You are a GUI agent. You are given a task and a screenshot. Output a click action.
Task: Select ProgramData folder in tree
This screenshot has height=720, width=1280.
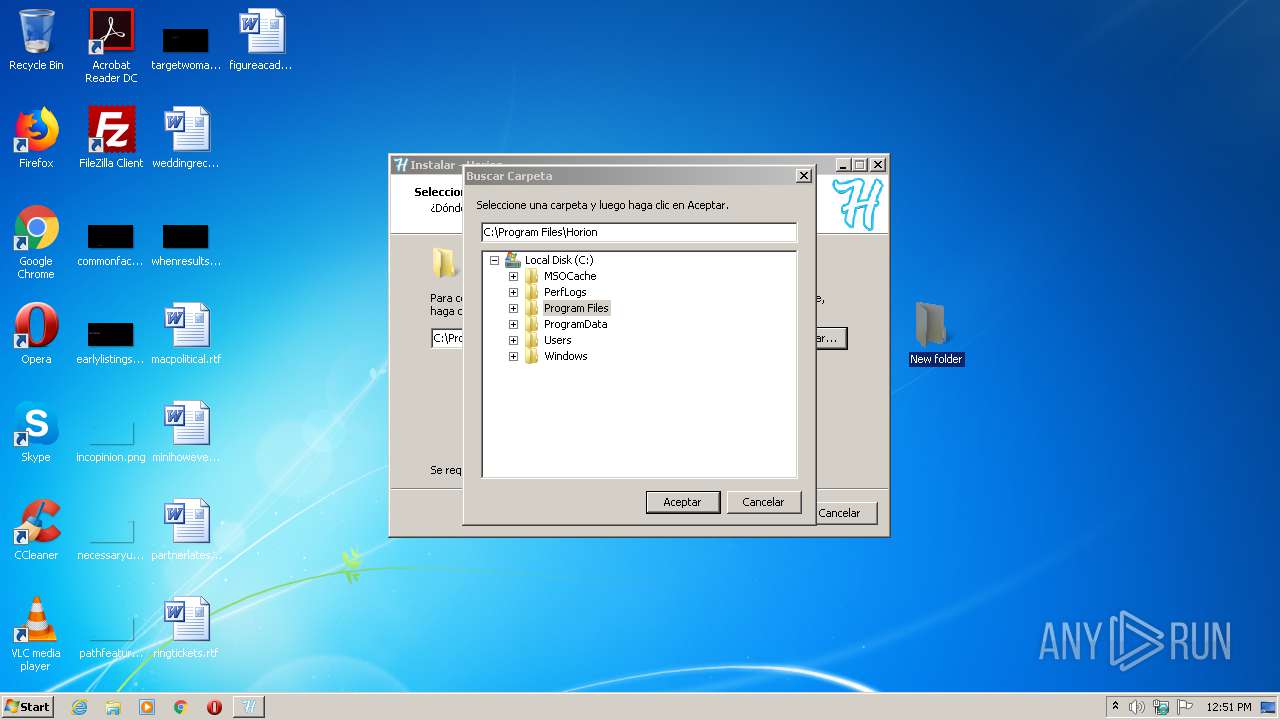tap(575, 324)
